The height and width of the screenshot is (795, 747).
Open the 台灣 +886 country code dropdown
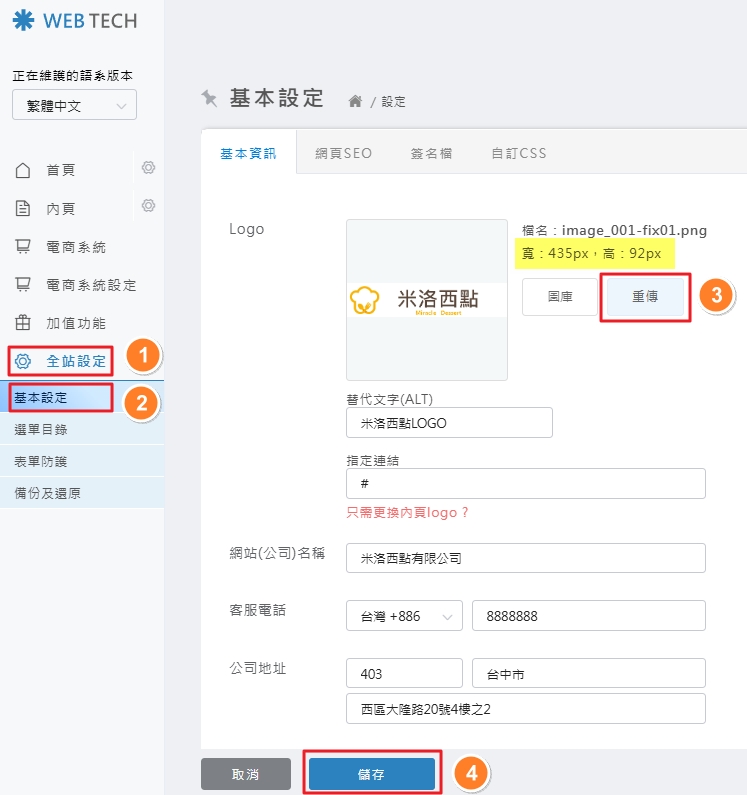(404, 616)
